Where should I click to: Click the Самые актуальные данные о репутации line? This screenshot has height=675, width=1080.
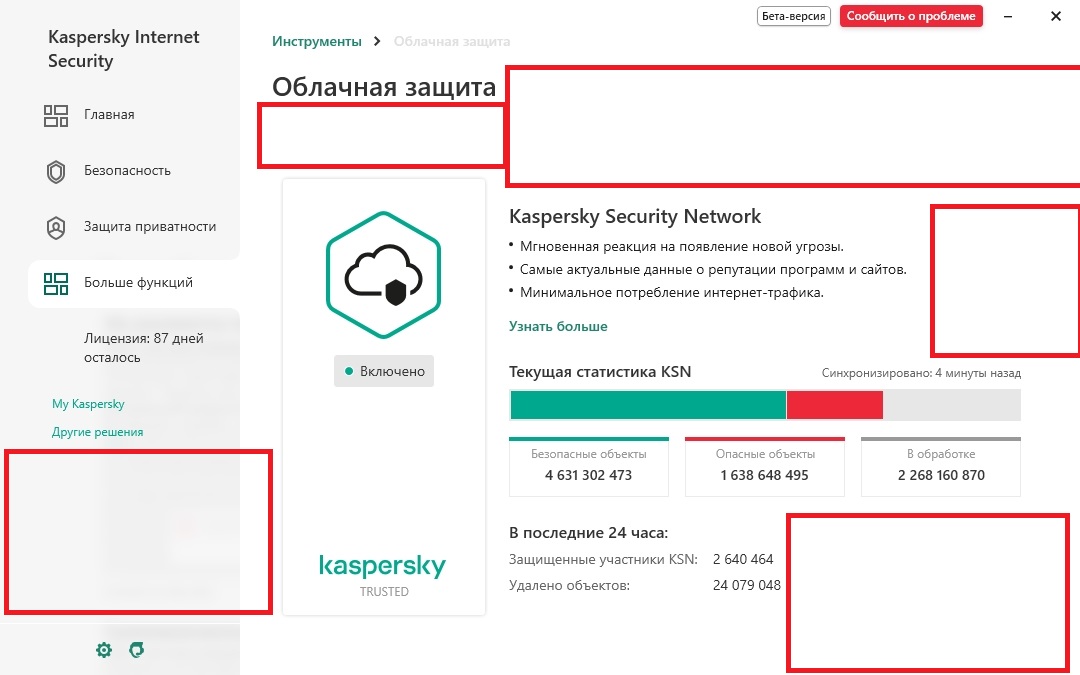point(713,269)
